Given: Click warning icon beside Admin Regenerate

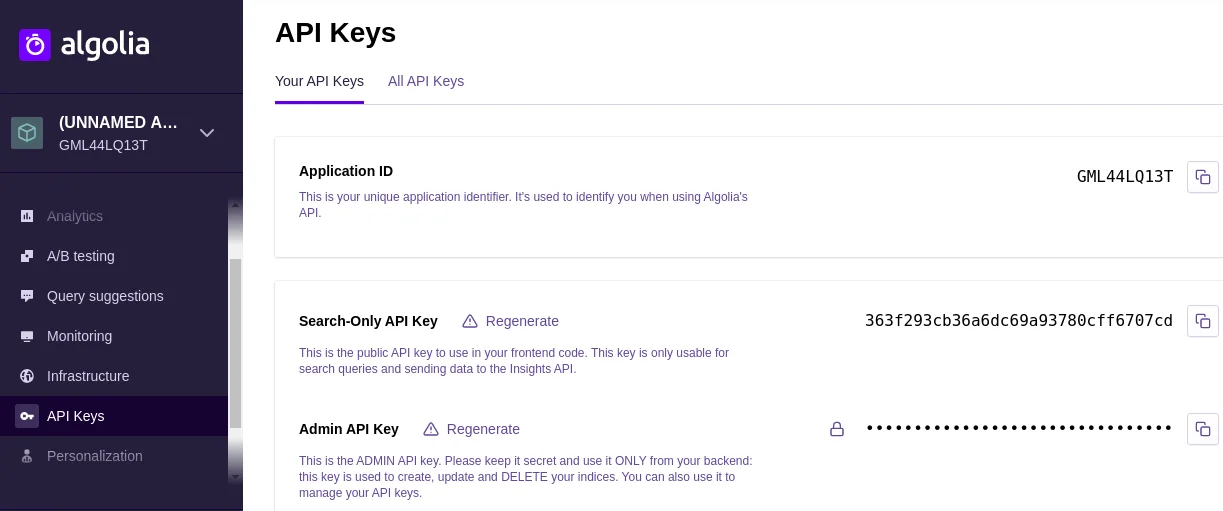Looking at the screenshot, I should click(x=431, y=429).
